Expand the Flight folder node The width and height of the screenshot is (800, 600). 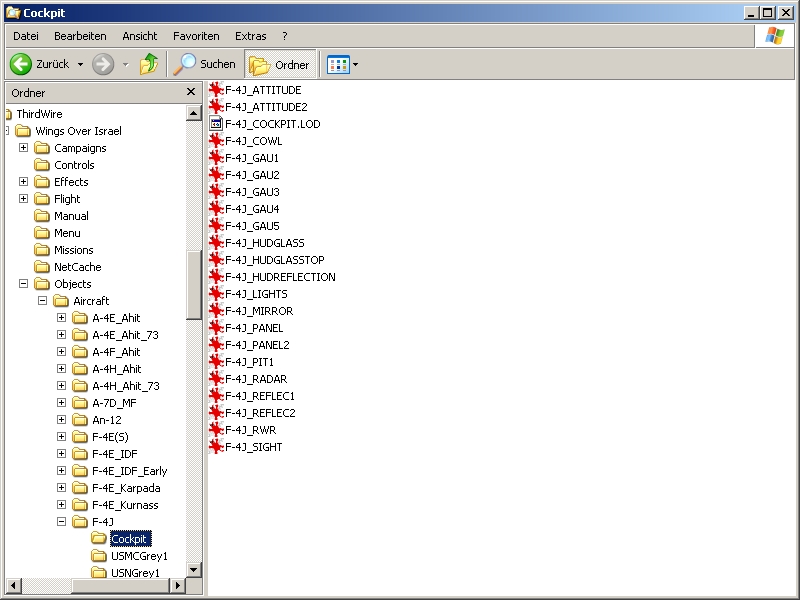pos(23,198)
